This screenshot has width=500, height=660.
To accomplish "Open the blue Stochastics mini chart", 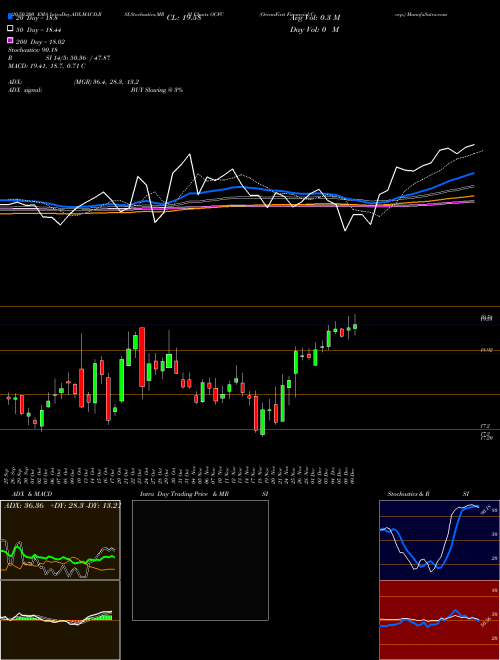I will click(439, 540).
